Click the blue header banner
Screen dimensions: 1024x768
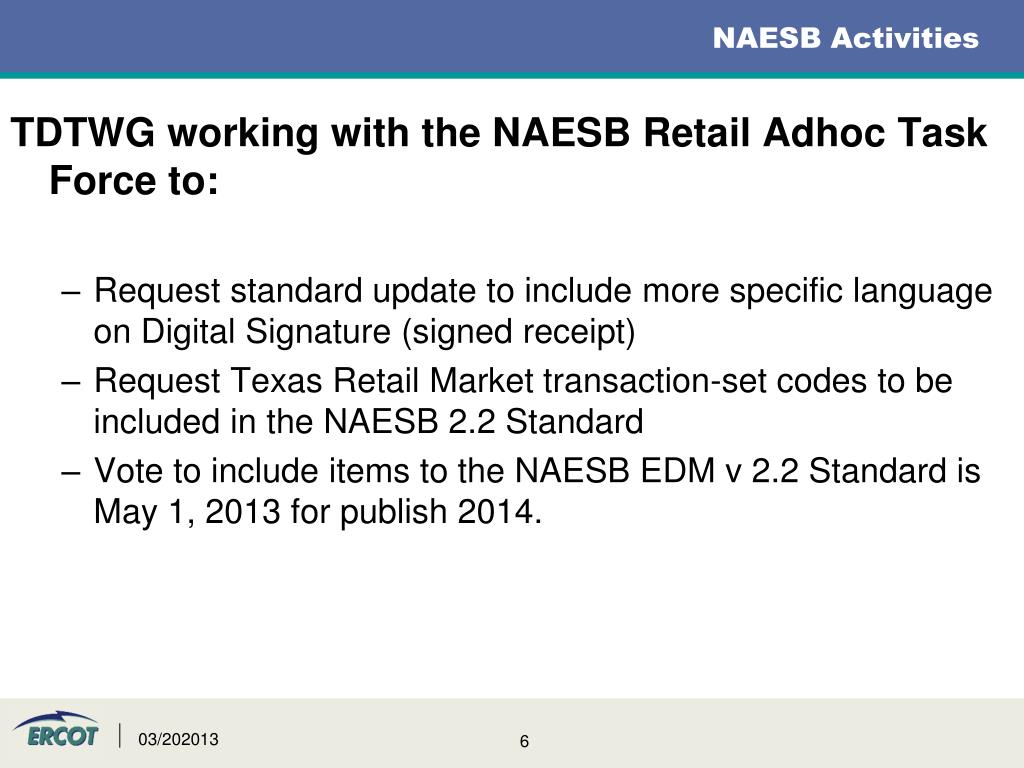(512, 38)
